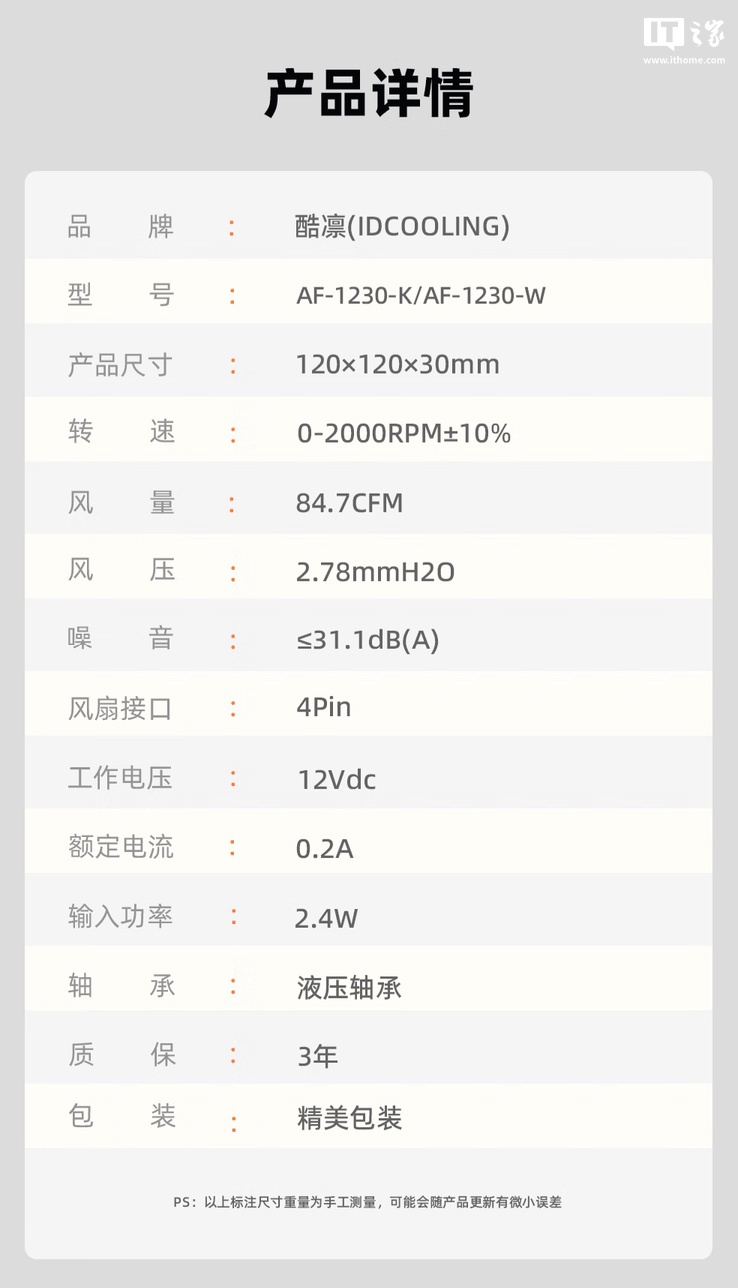Click the ITHome logo watermark
738x1288 pixels.
pyautogui.click(x=683, y=33)
